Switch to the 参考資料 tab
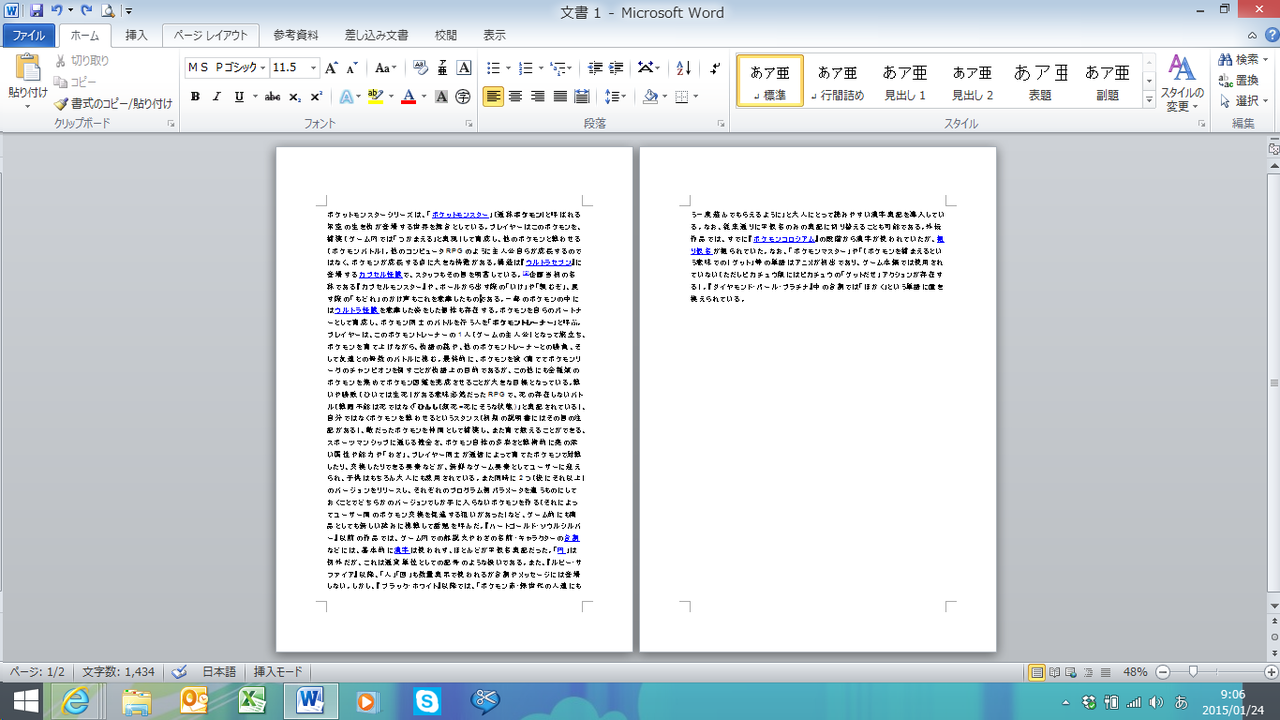Viewport: 1280px width, 720px height. [295, 35]
